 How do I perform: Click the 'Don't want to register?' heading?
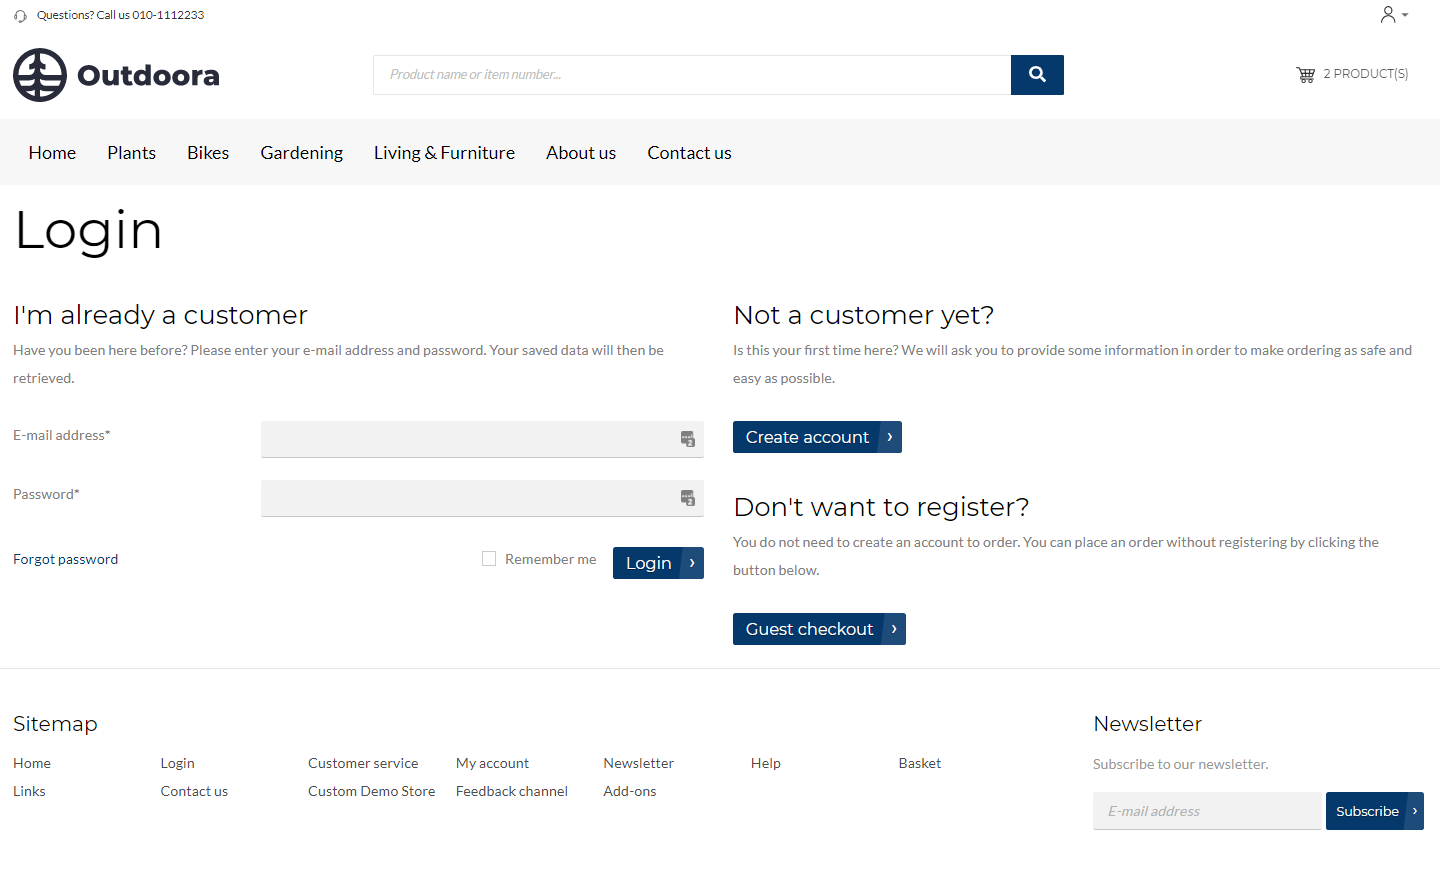click(881, 507)
